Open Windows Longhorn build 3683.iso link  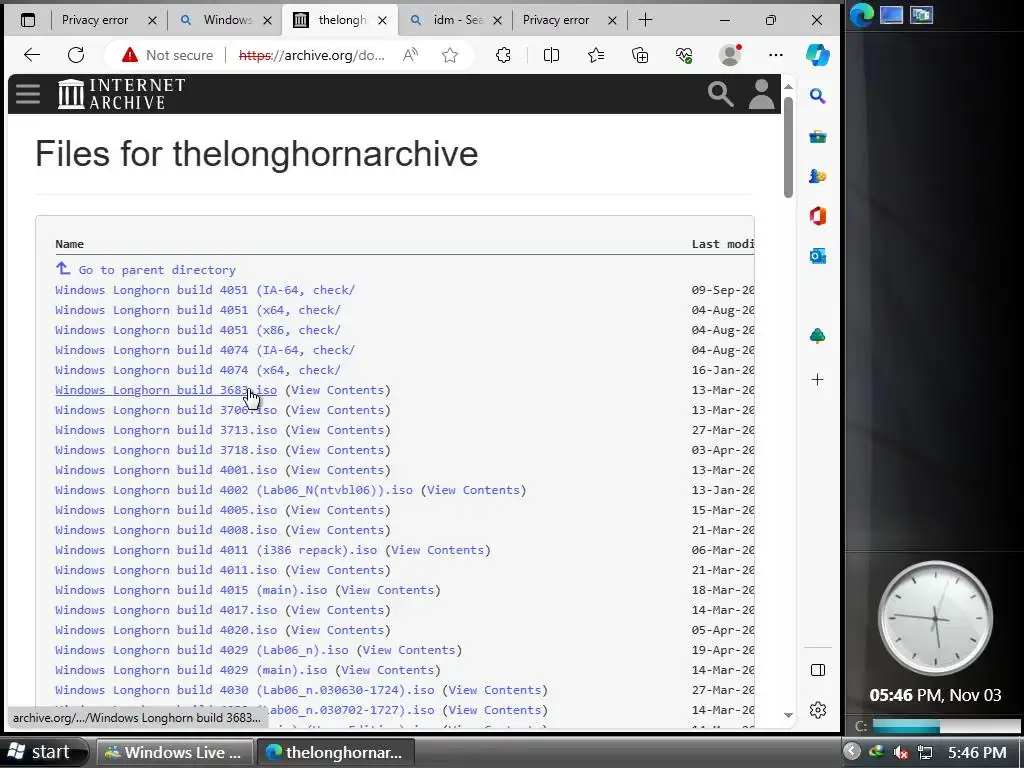166,390
